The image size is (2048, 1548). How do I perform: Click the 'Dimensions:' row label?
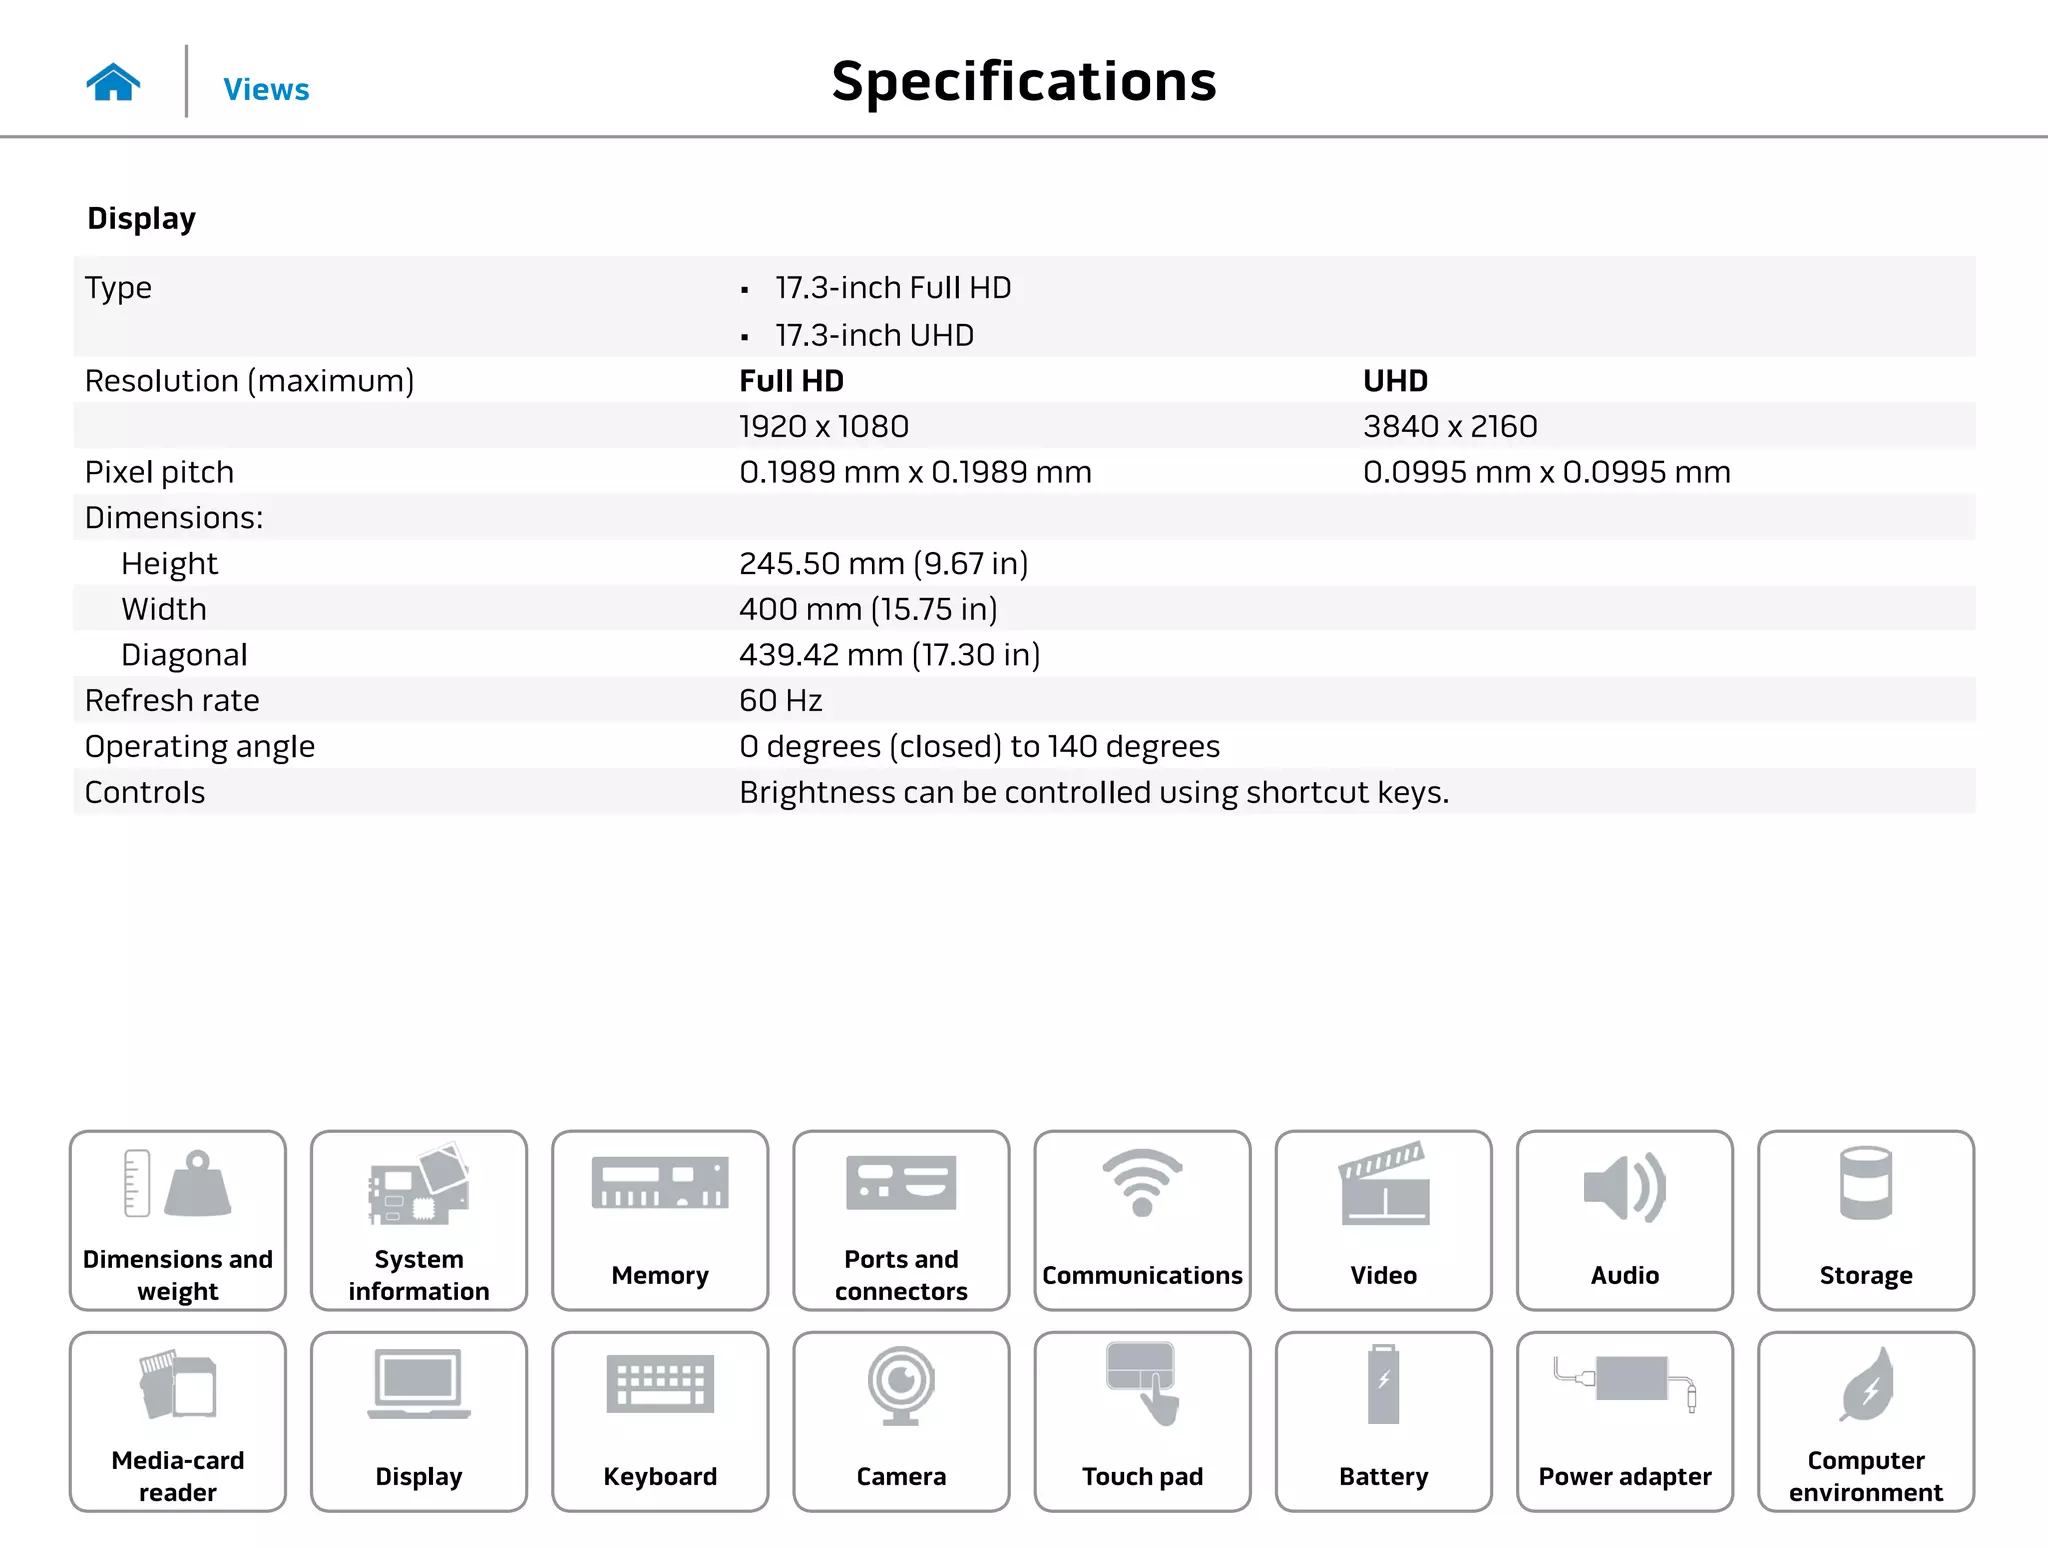point(174,518)
